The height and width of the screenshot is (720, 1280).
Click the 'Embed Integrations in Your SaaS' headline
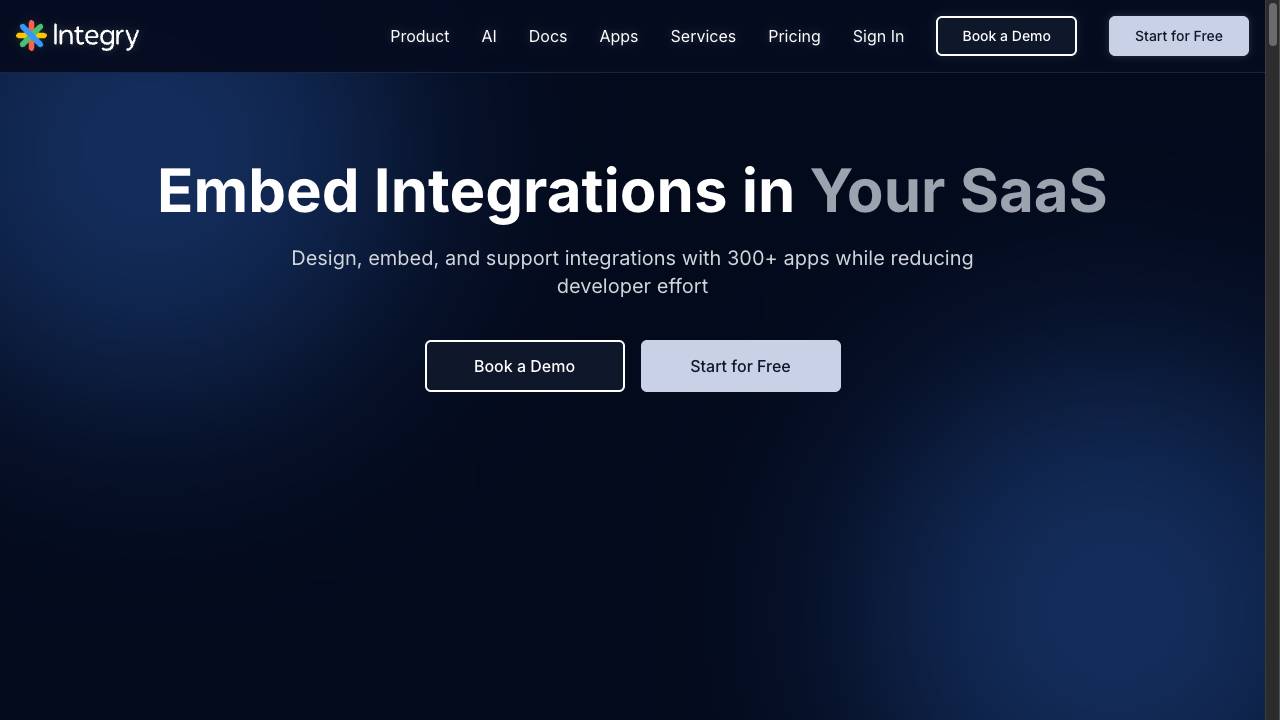pyautogui.click(x=632, y=190)
